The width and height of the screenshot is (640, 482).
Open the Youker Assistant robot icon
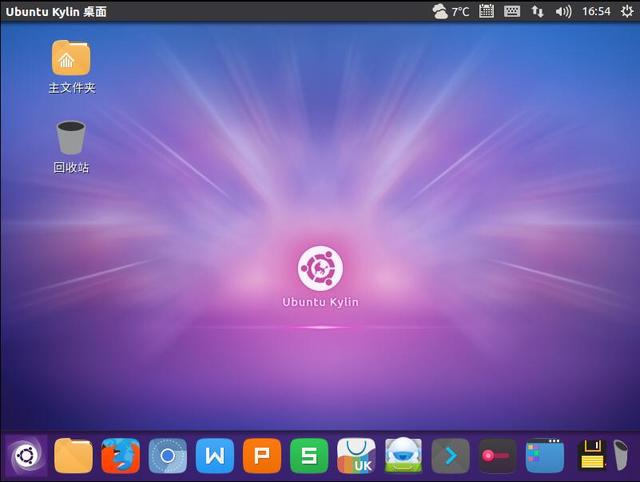[403, 457]
